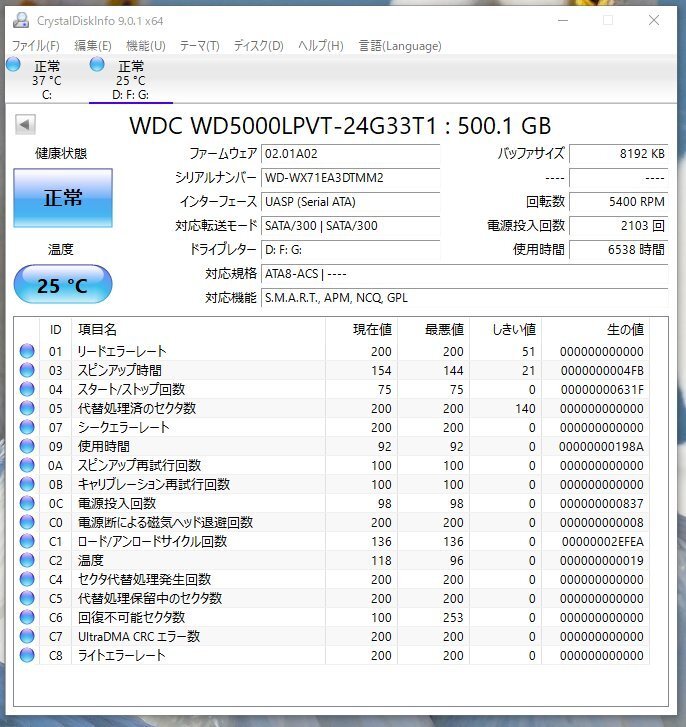Click status orb for 04 スタート/ストップ回数

coord(27,389)
